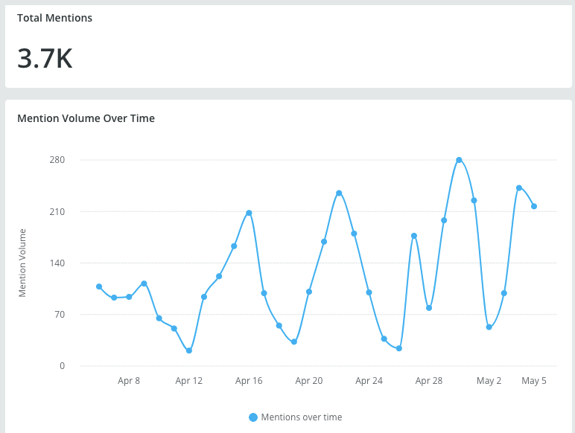Image resolution: width=575 pixels, height=433 pixels.
Task: Click the data point above Apr 24
Action: pos(369,292)
